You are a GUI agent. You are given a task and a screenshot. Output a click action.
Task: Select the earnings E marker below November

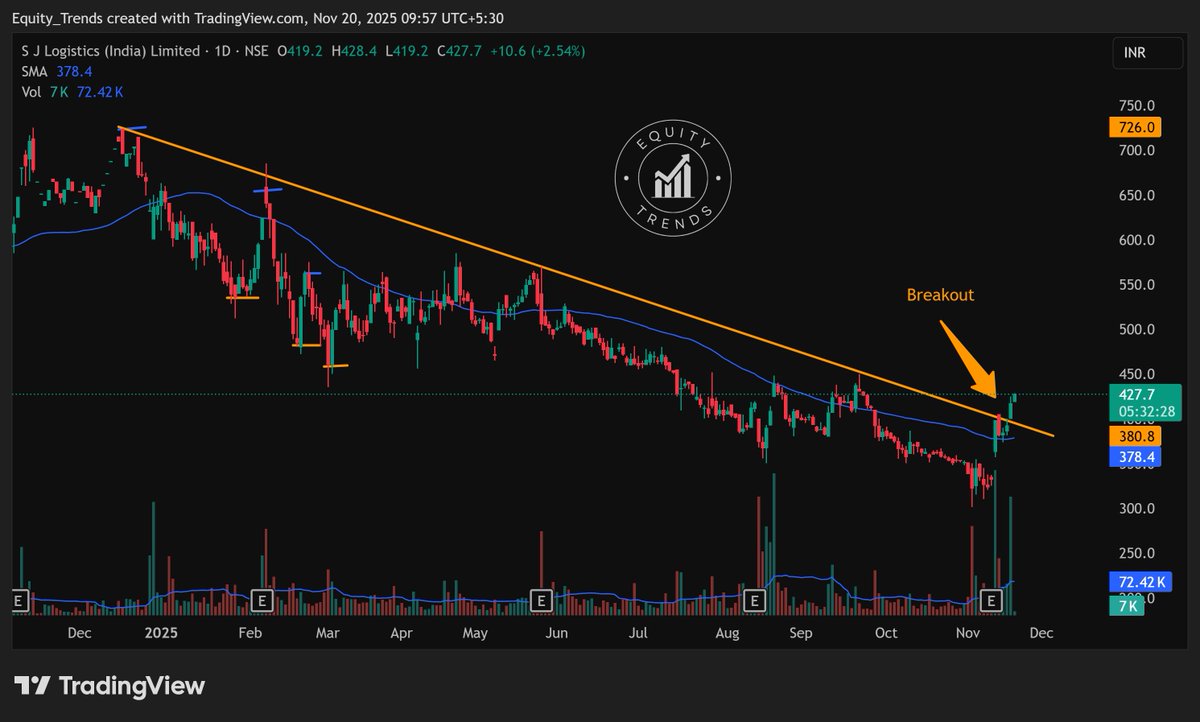[x=991, y=601]
